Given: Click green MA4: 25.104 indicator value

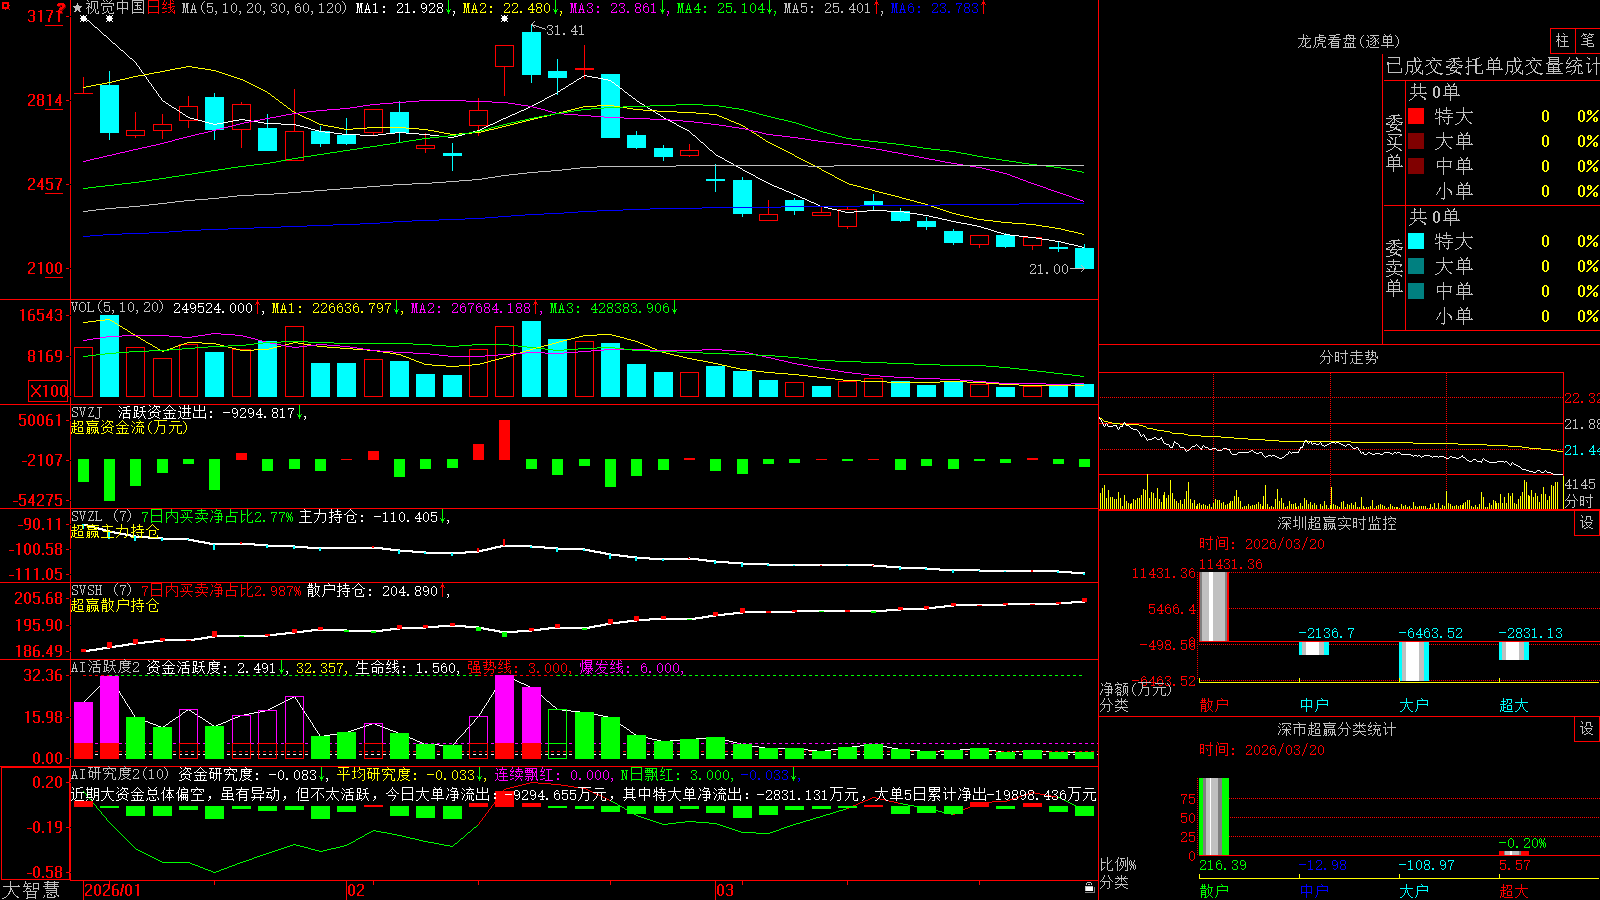Looking at the screenshot, I should pyautogui.click(x=726, y=8).
